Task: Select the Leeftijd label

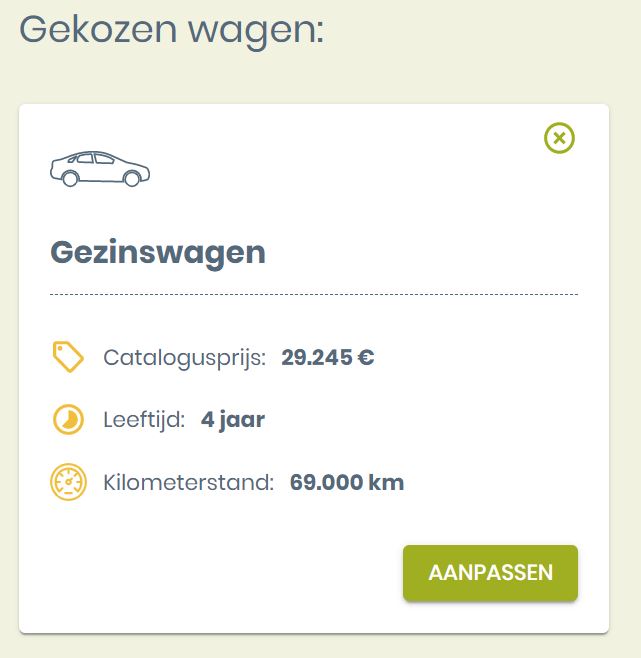Action: (144, 420)
